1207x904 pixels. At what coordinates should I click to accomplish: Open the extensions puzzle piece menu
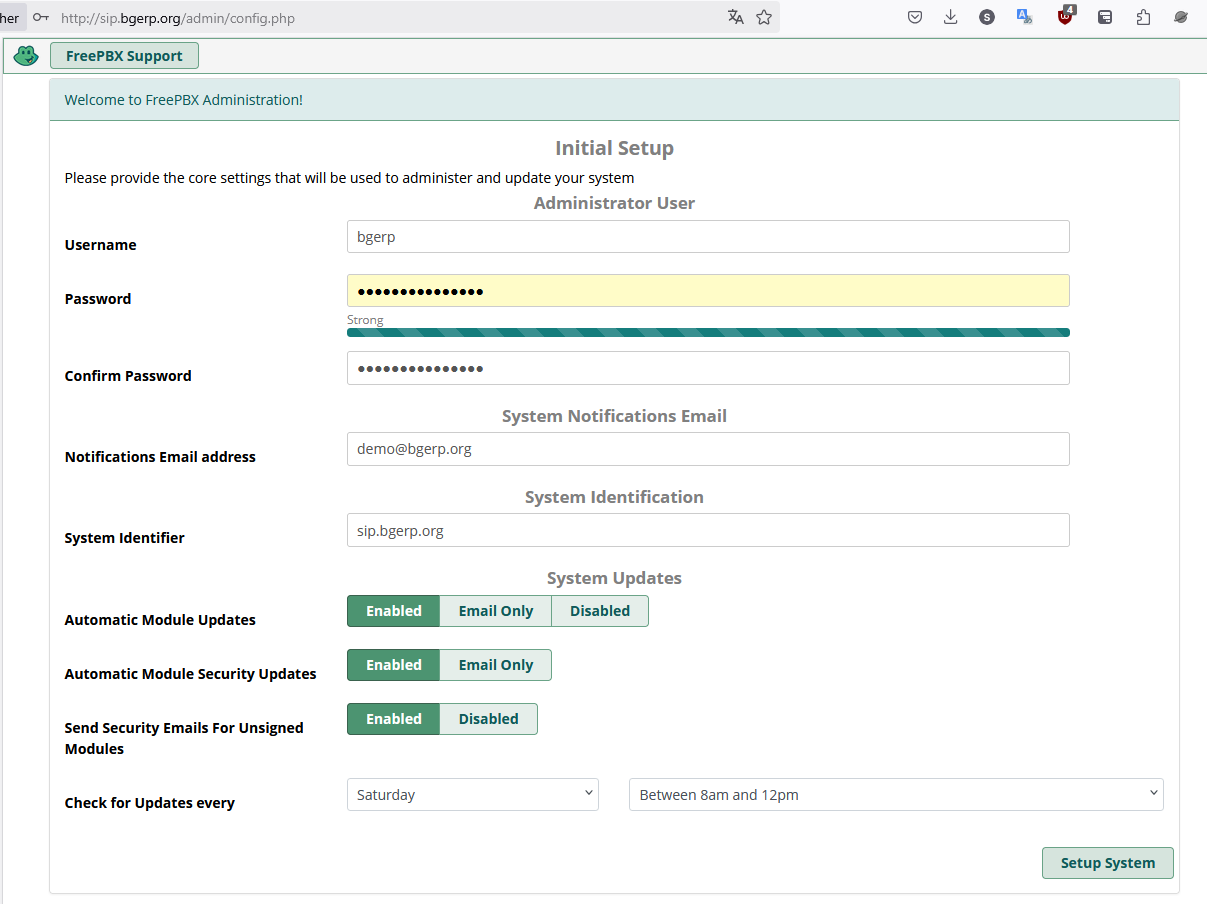pos(1143,17)
